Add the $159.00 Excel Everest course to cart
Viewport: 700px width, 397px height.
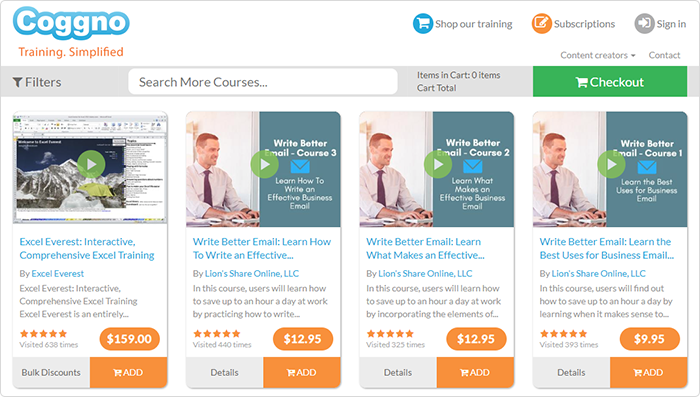(129, 372)
